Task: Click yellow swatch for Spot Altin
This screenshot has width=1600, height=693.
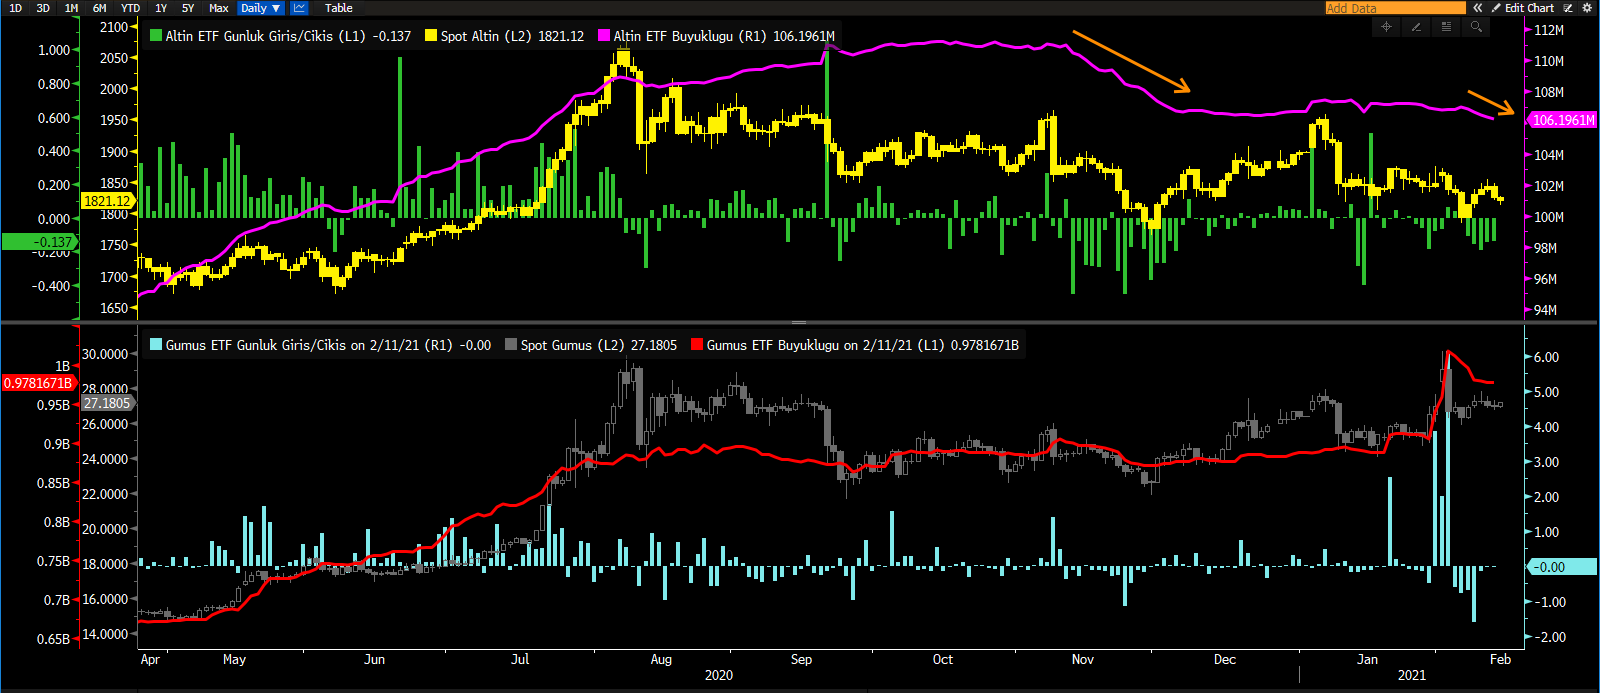Action: (431, 36)
